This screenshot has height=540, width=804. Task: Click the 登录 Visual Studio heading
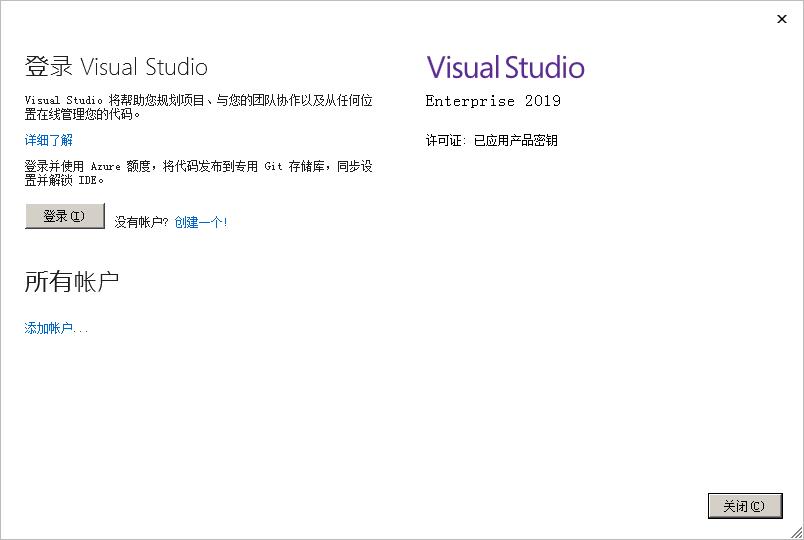pyautogui.click(x=116, y=67)
